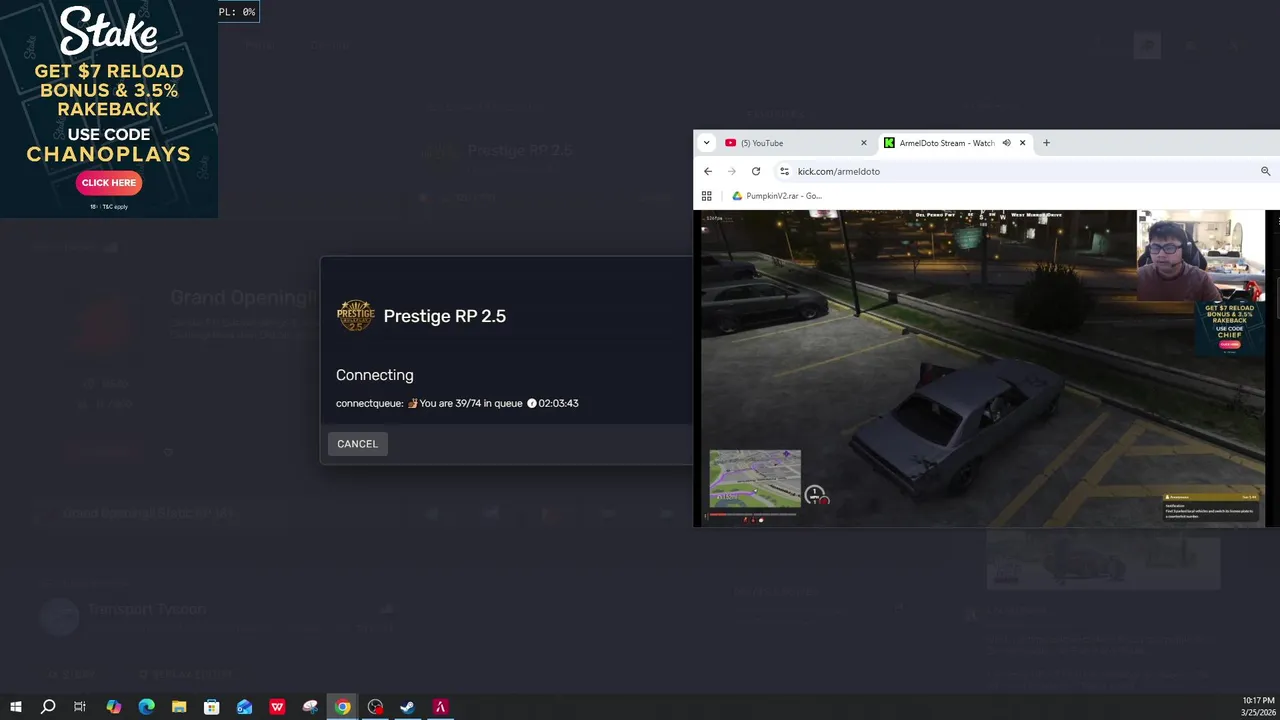Open Microsoft Store from taskbar

(x=212, y=707)
